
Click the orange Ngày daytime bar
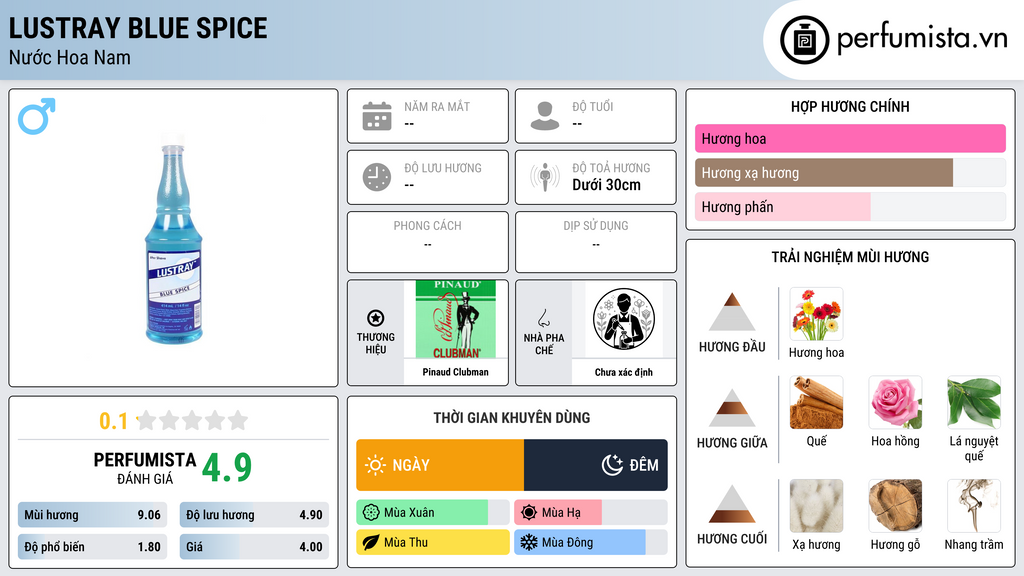coord(440,465)
